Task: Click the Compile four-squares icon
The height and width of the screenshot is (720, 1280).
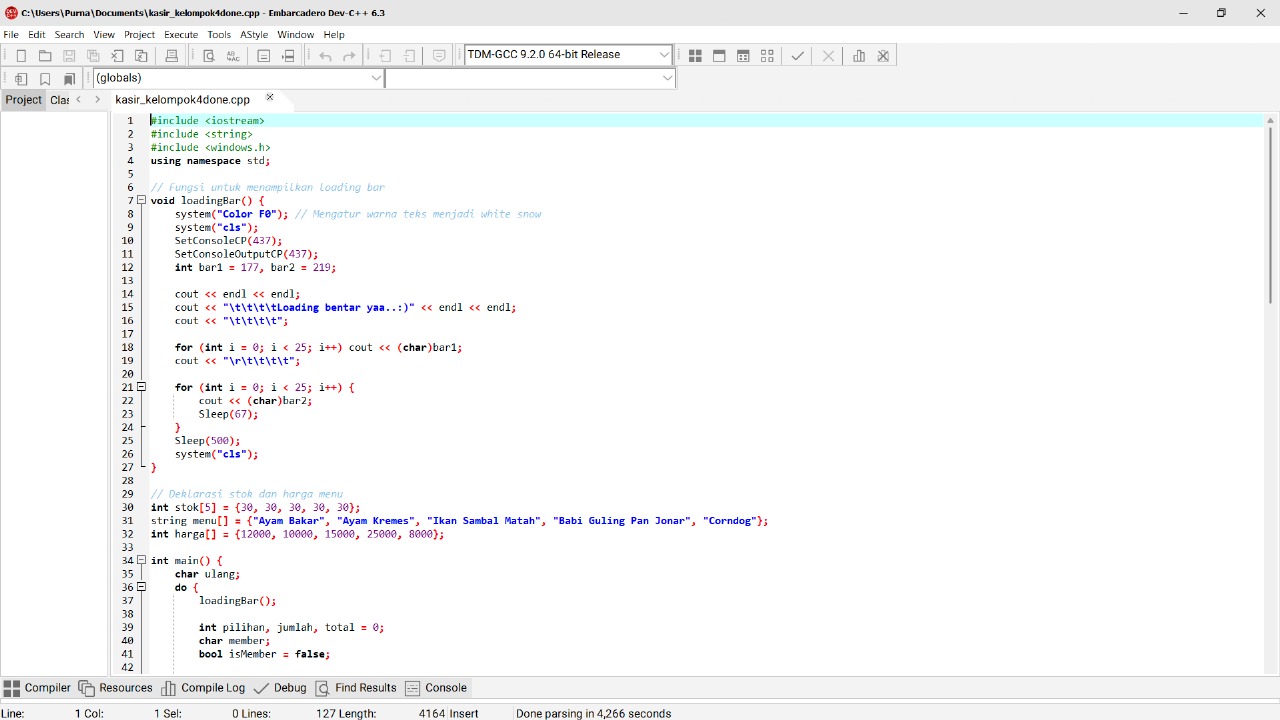Action: [695, 56]
